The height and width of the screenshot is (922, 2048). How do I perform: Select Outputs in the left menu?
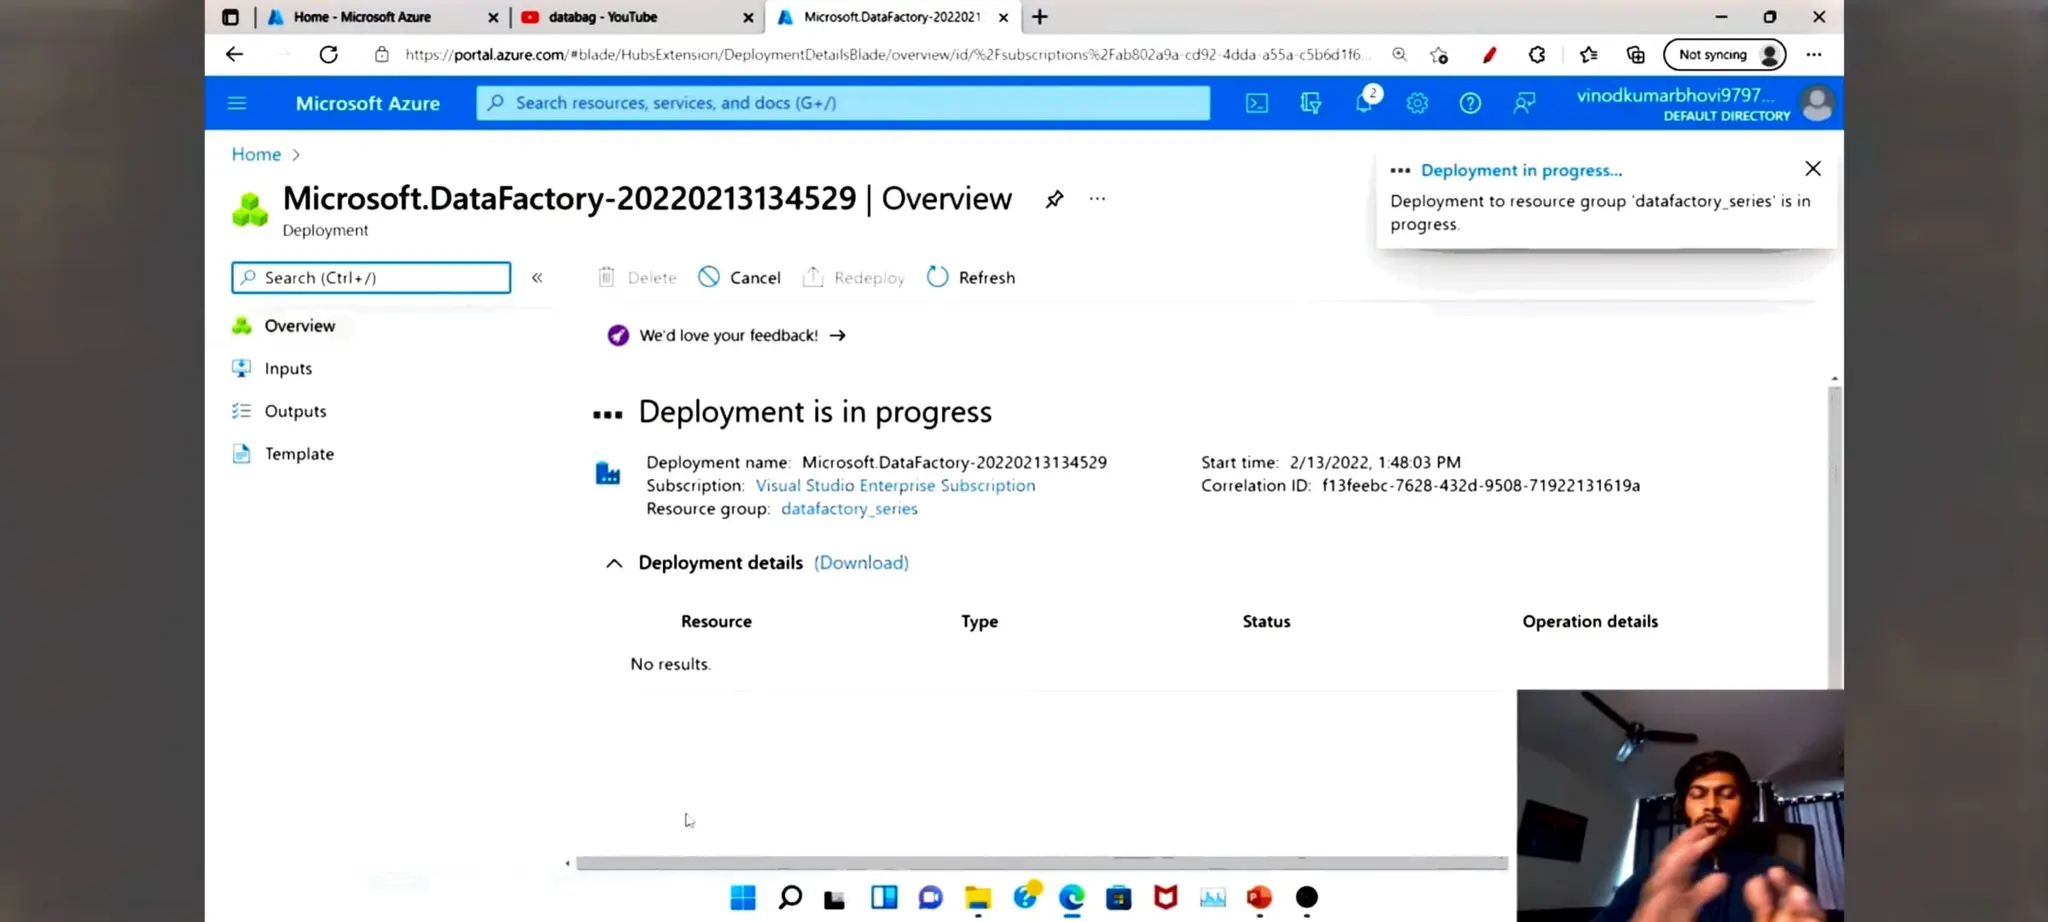295,411
